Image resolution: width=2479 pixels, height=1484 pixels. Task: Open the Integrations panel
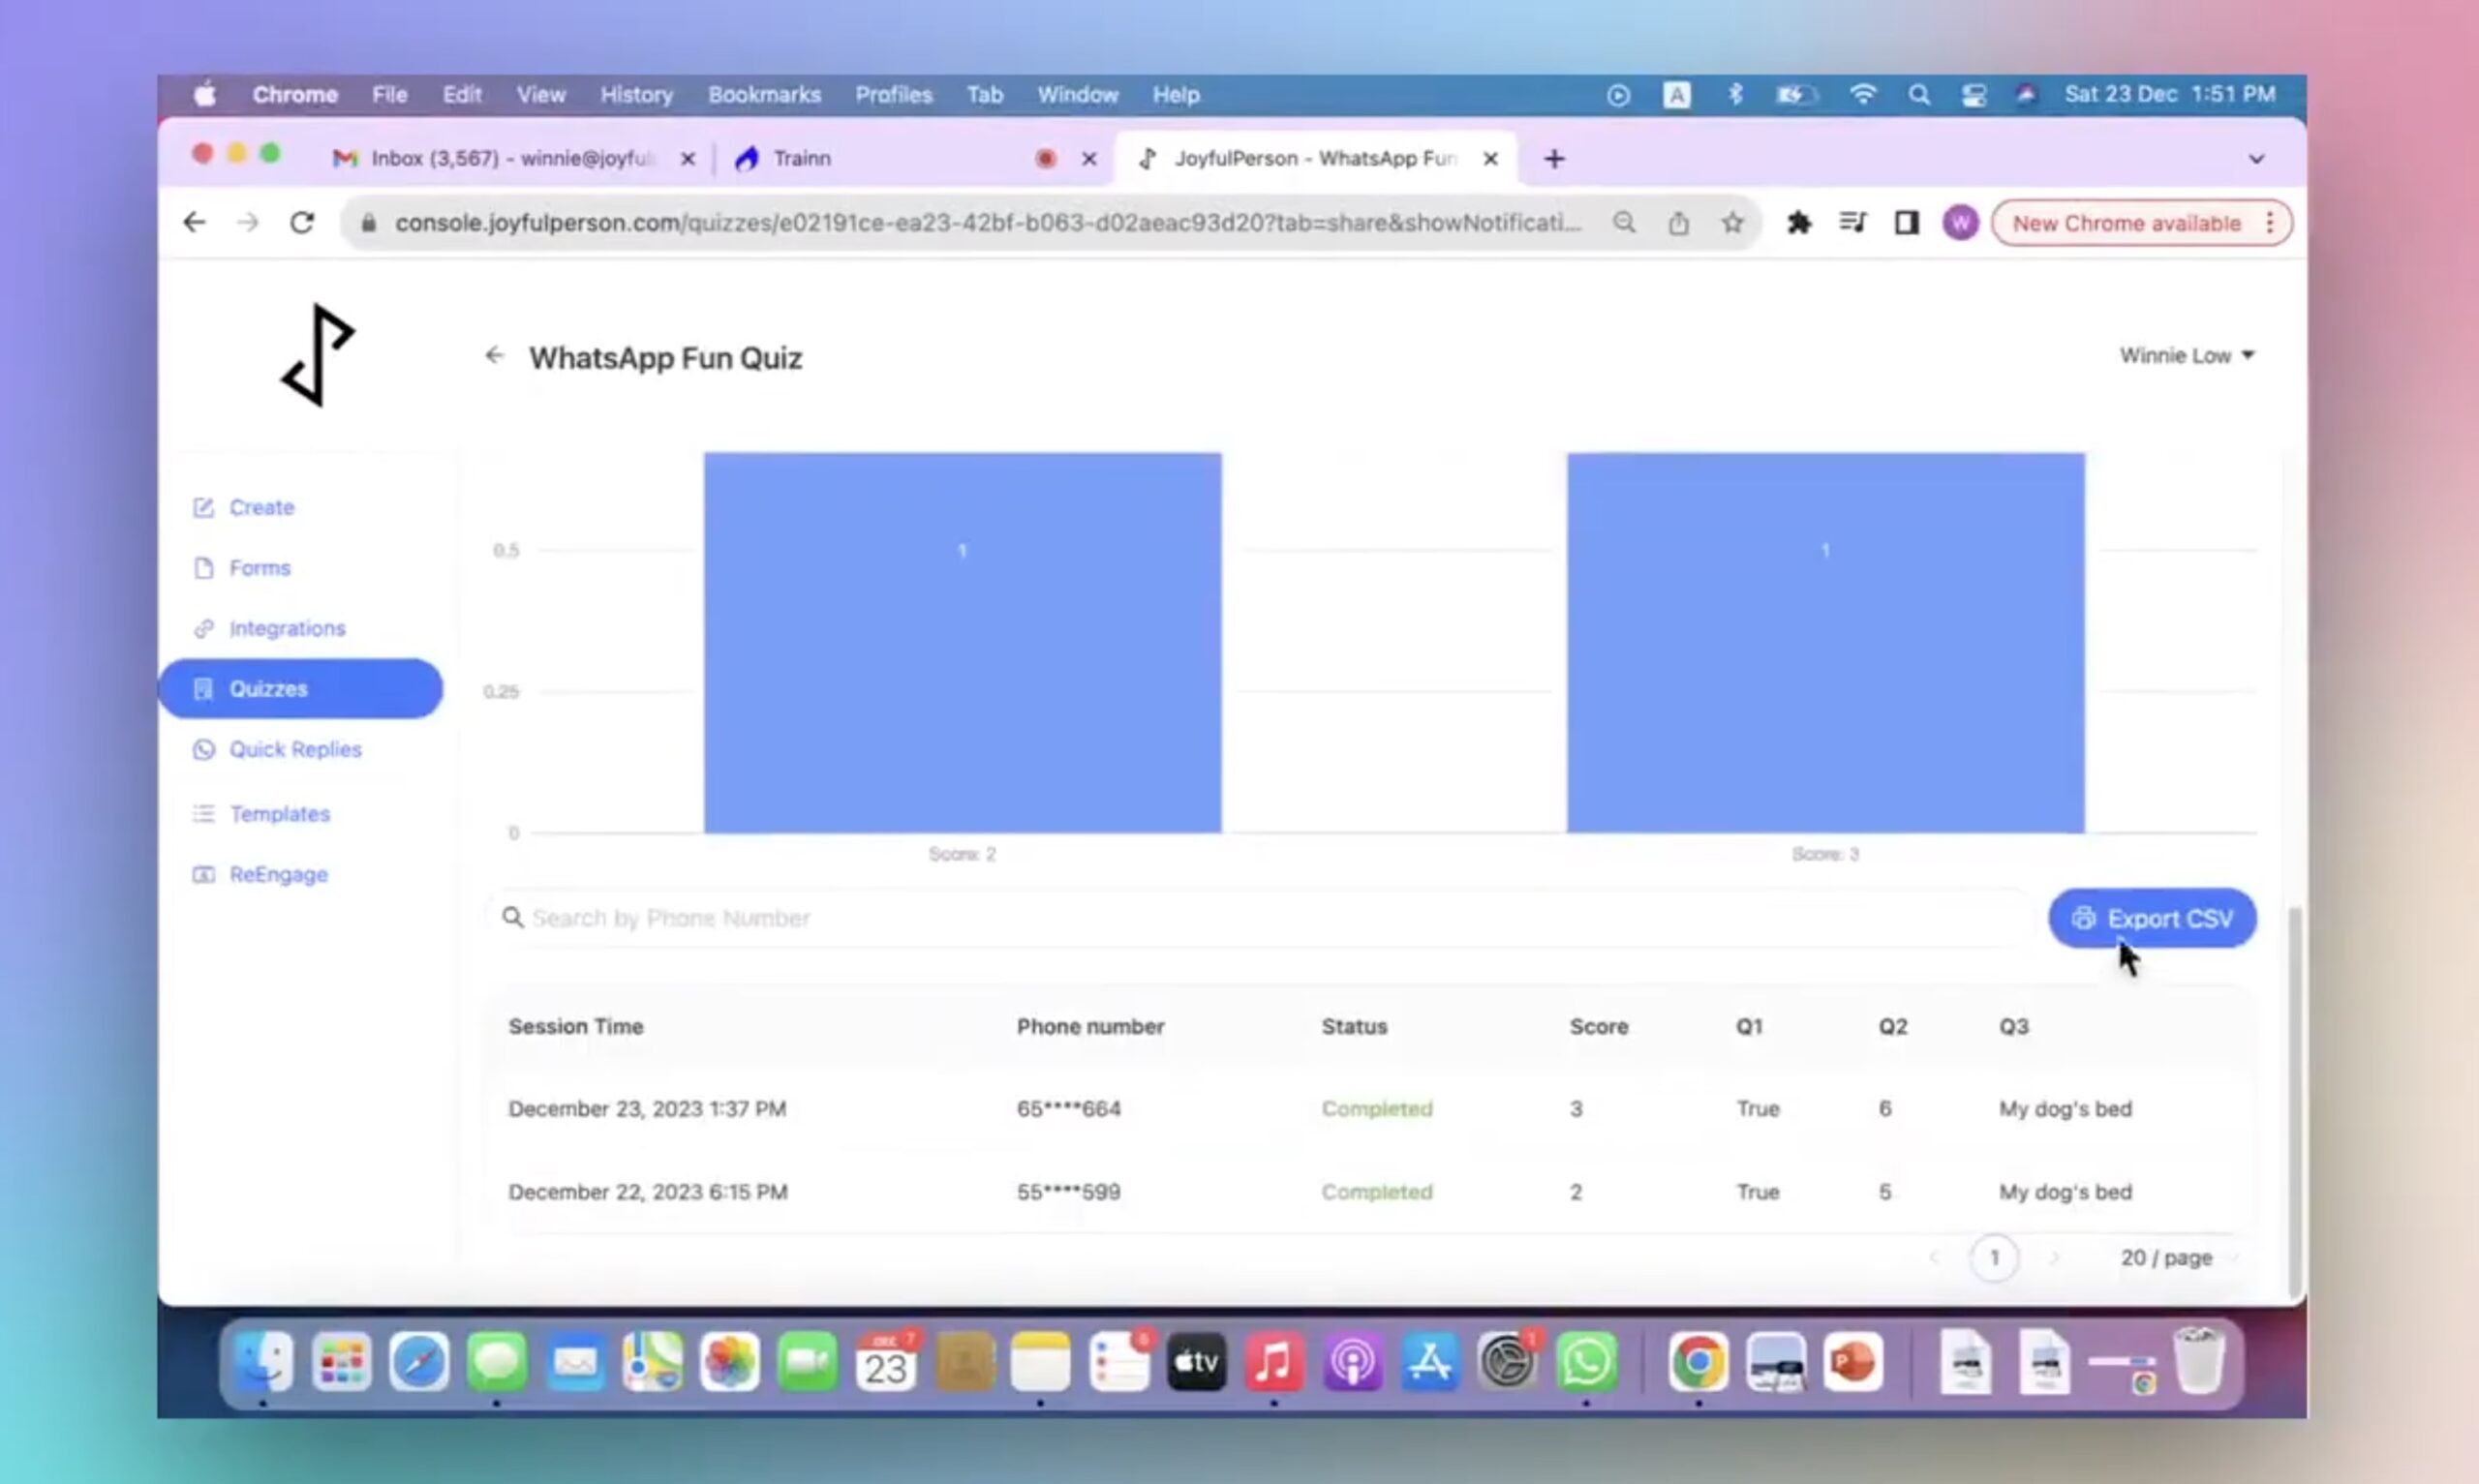pos(287,628)
